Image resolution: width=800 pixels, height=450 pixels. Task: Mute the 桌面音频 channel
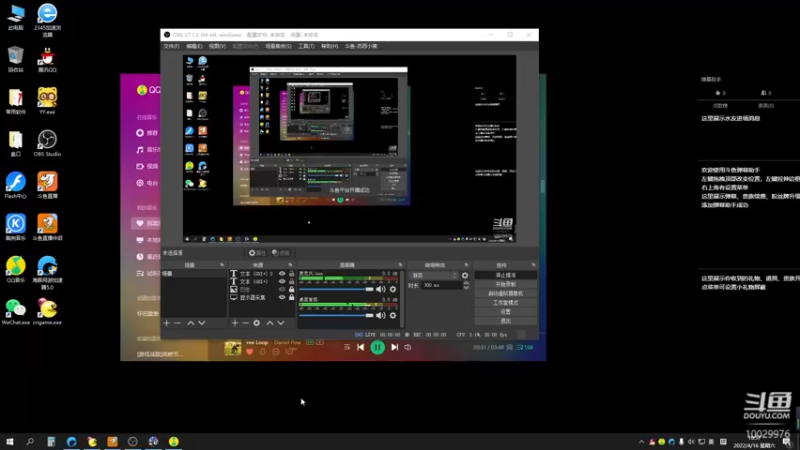tap(381, 315)
